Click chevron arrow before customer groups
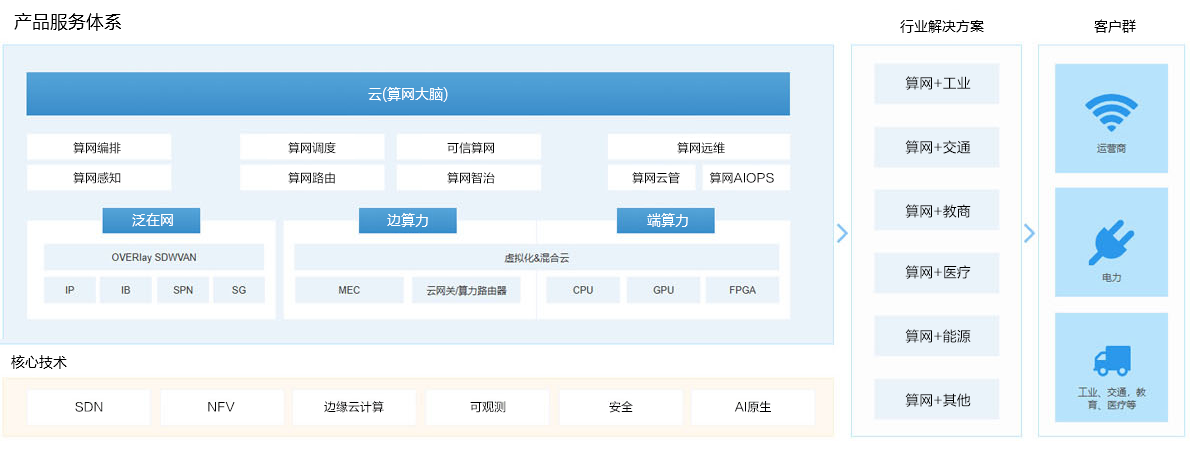Image resolution: width=1190 pixels, height=471 pixels. (1029, 233)
